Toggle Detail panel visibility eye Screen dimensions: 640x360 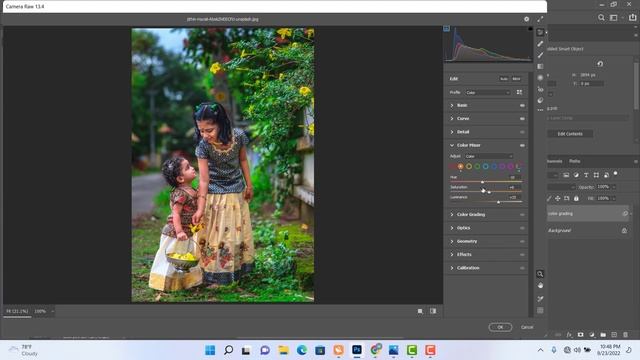522,132
